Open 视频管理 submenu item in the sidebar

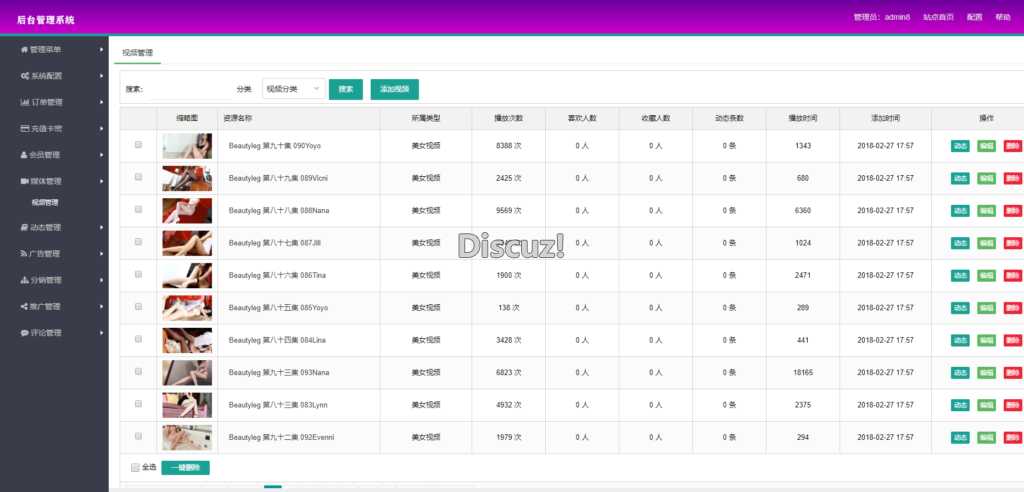45,203
